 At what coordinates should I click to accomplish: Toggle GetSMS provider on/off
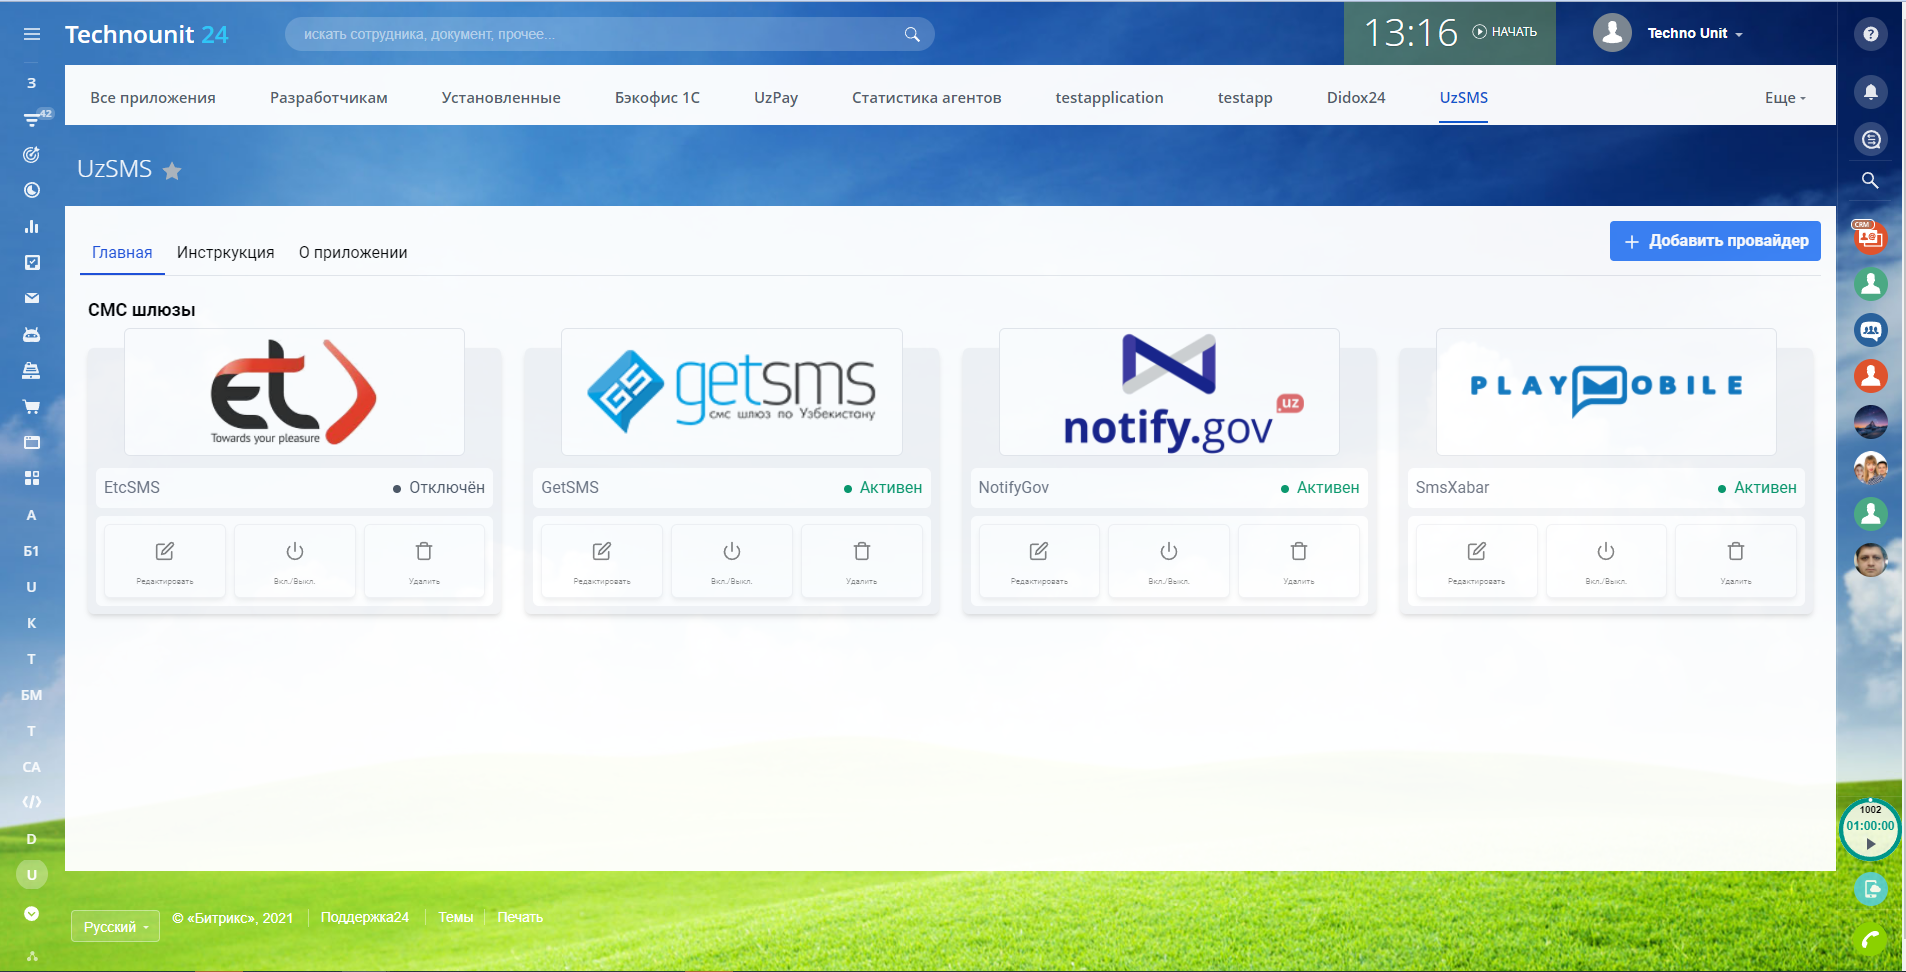click(732, 561)
